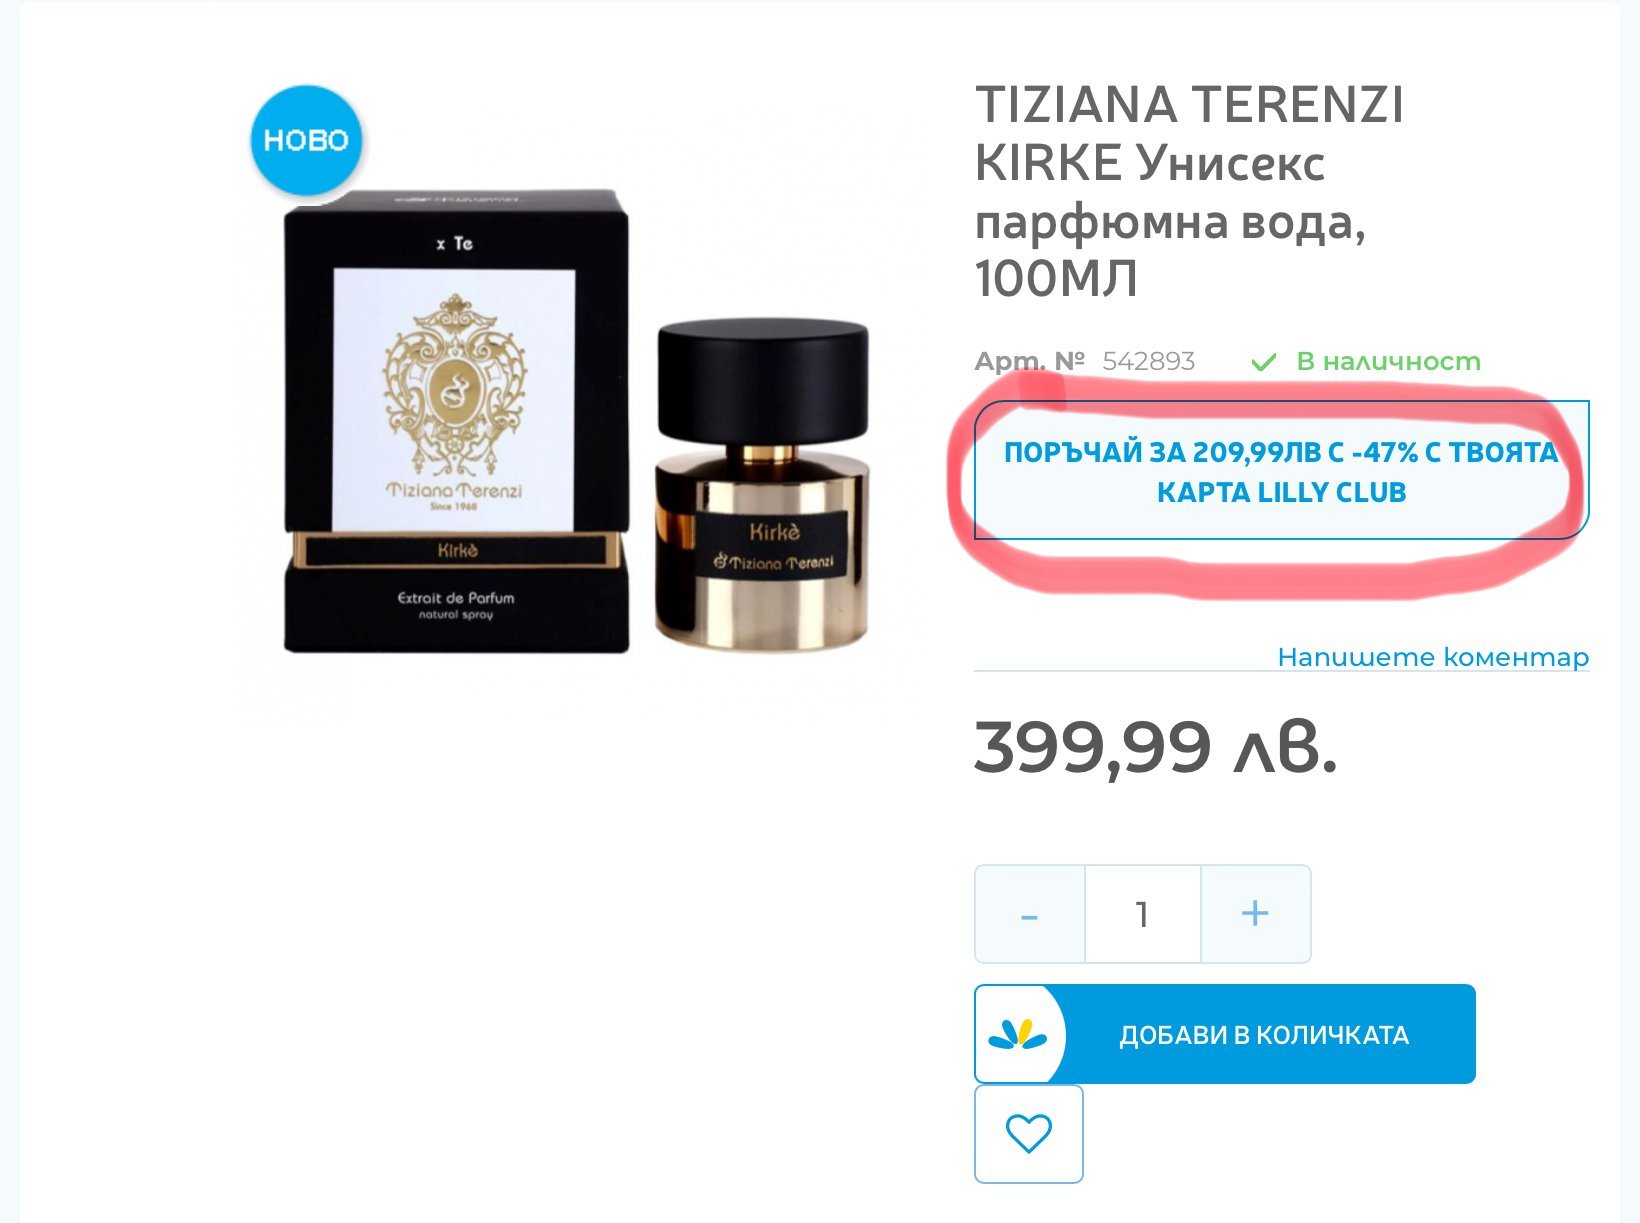Click the 399,99 лв. price
The height and width of the screenshot is (1223, 1640).
pos(1156,747)
